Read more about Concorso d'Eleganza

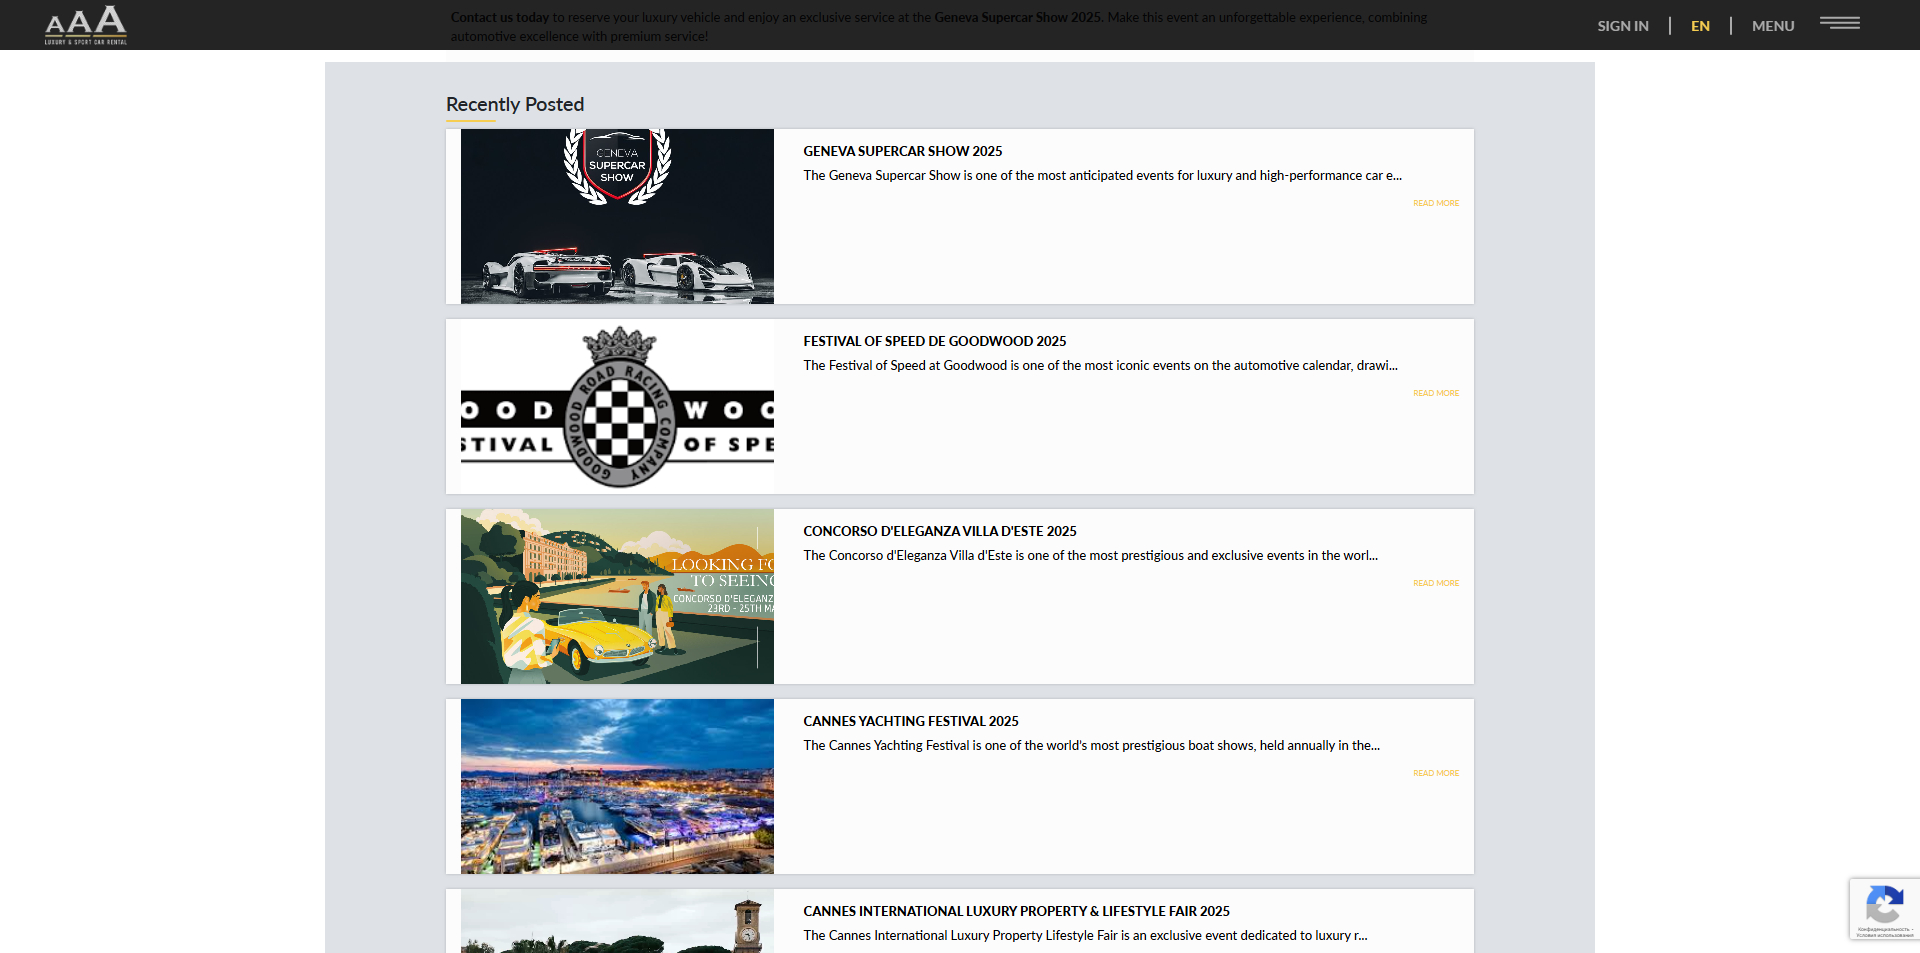click(x=1435, y=583)
